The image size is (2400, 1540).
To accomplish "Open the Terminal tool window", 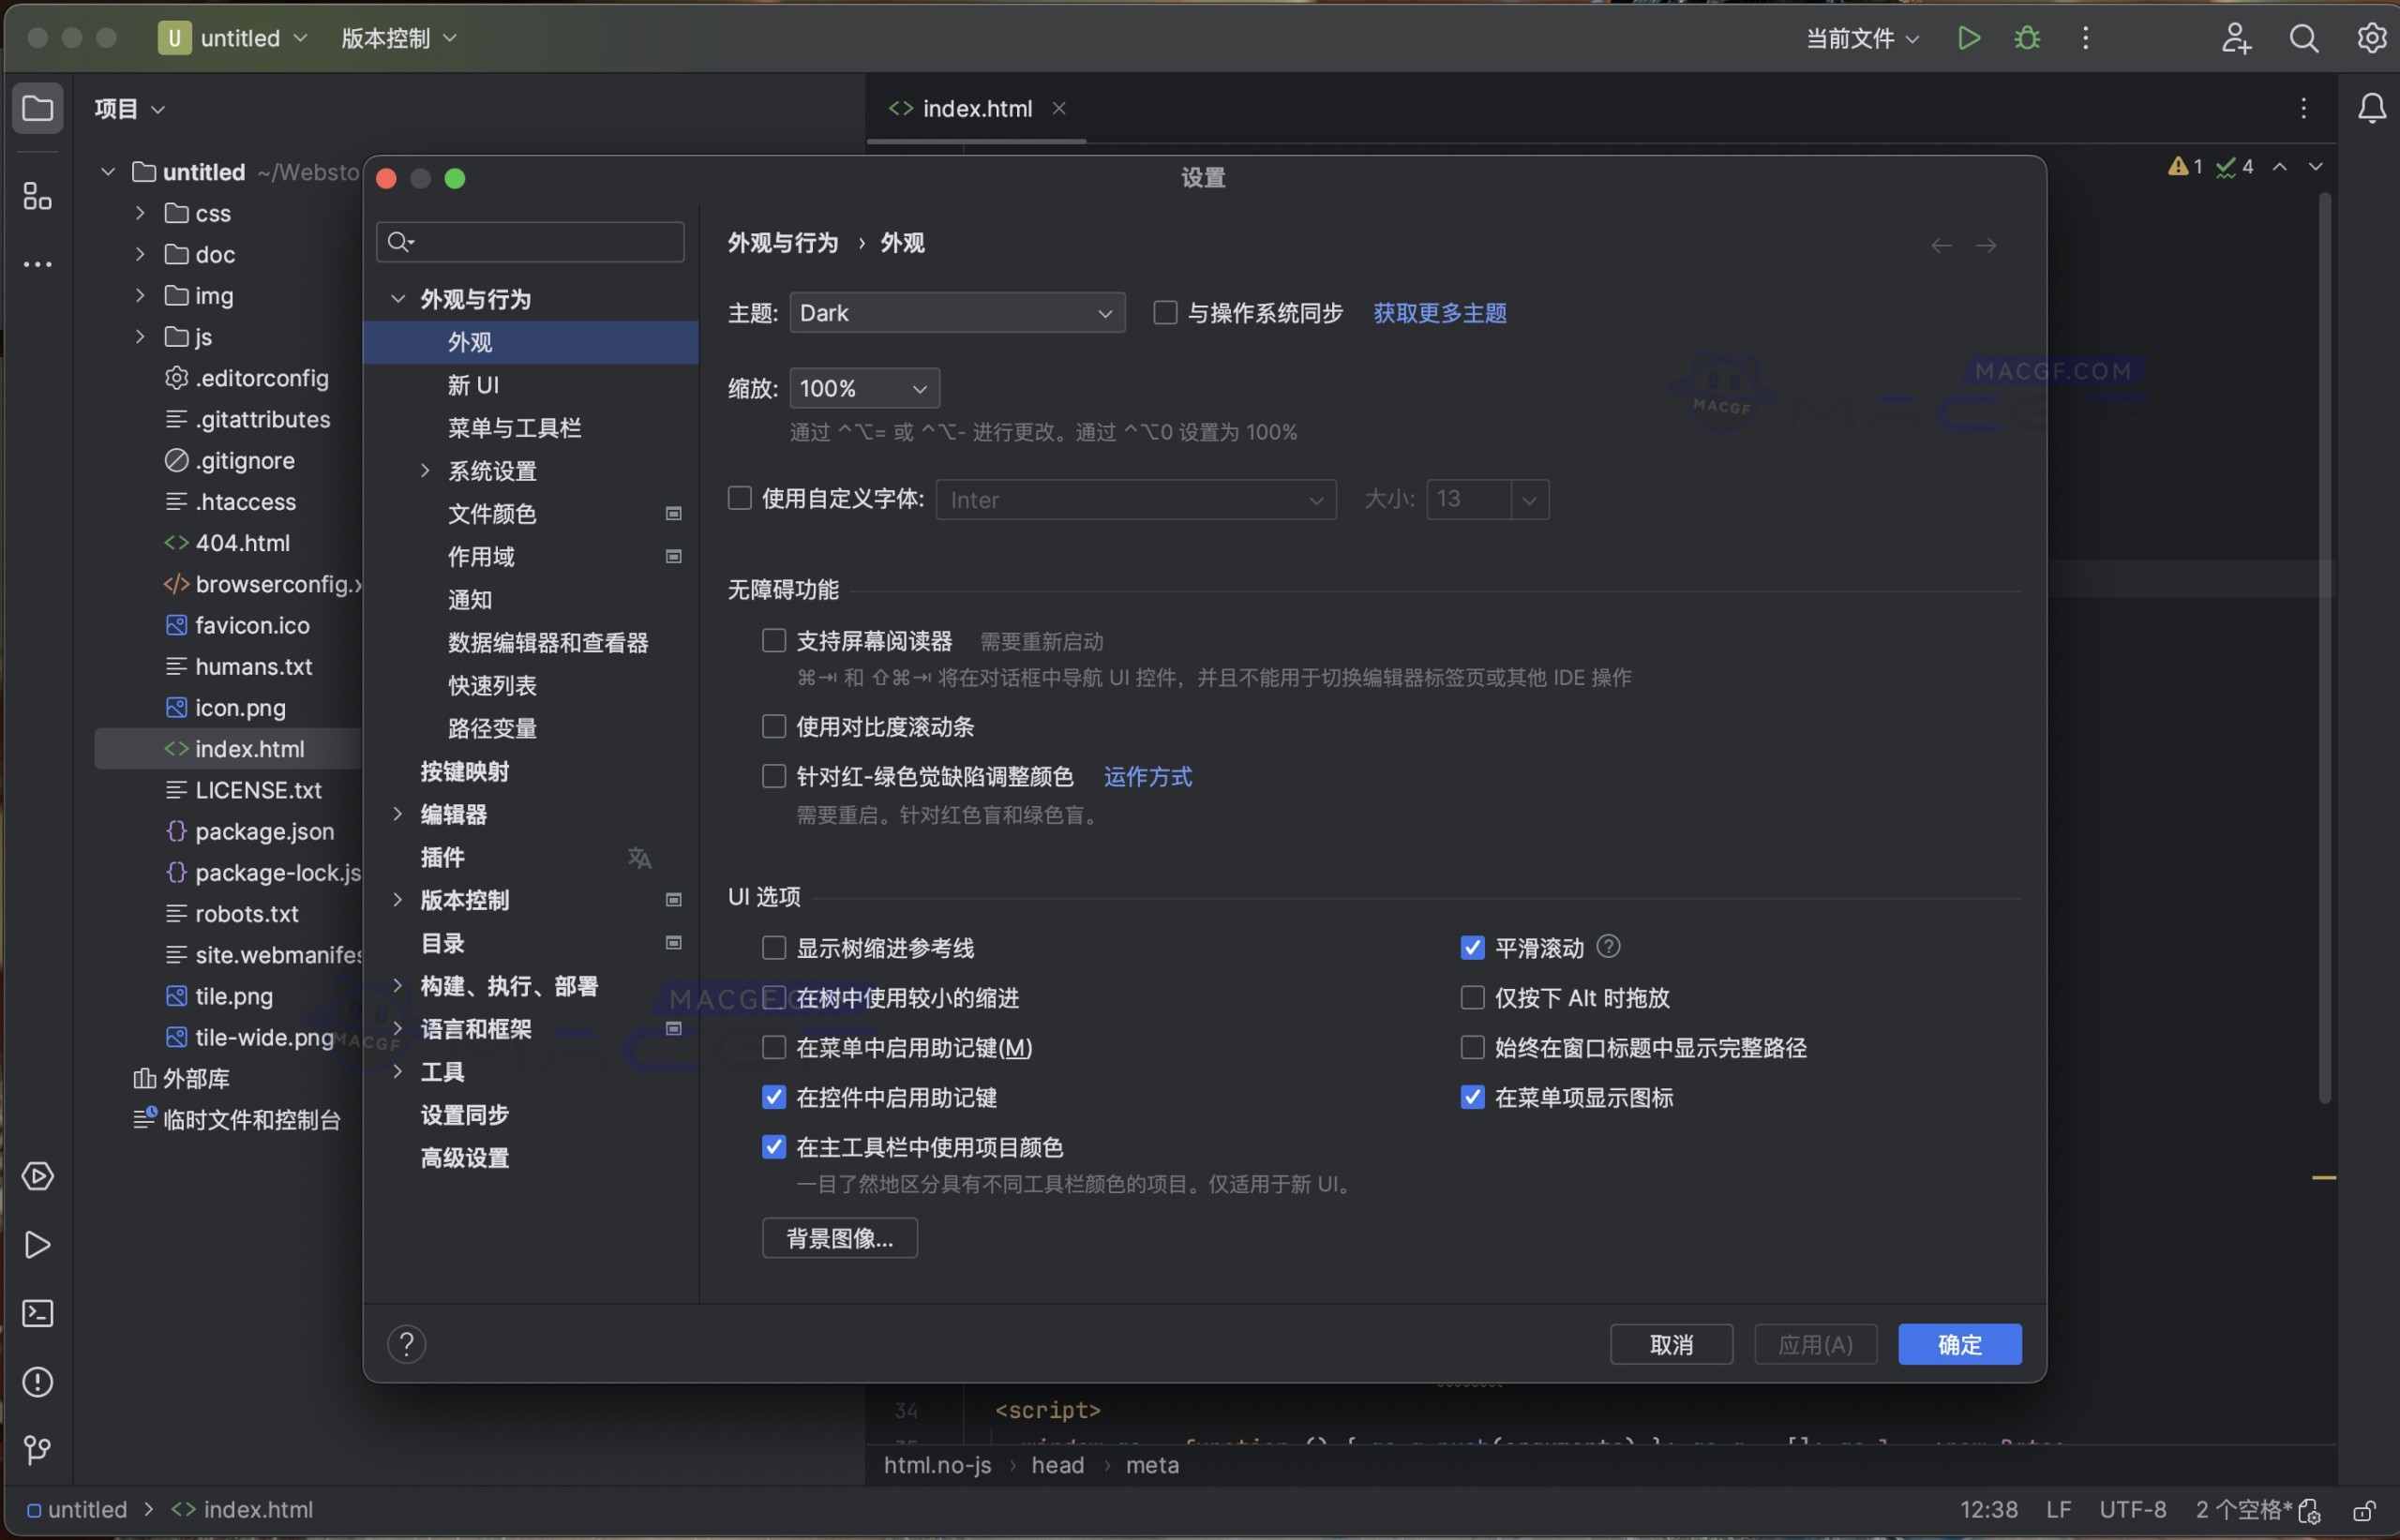I will point(37,1313).
